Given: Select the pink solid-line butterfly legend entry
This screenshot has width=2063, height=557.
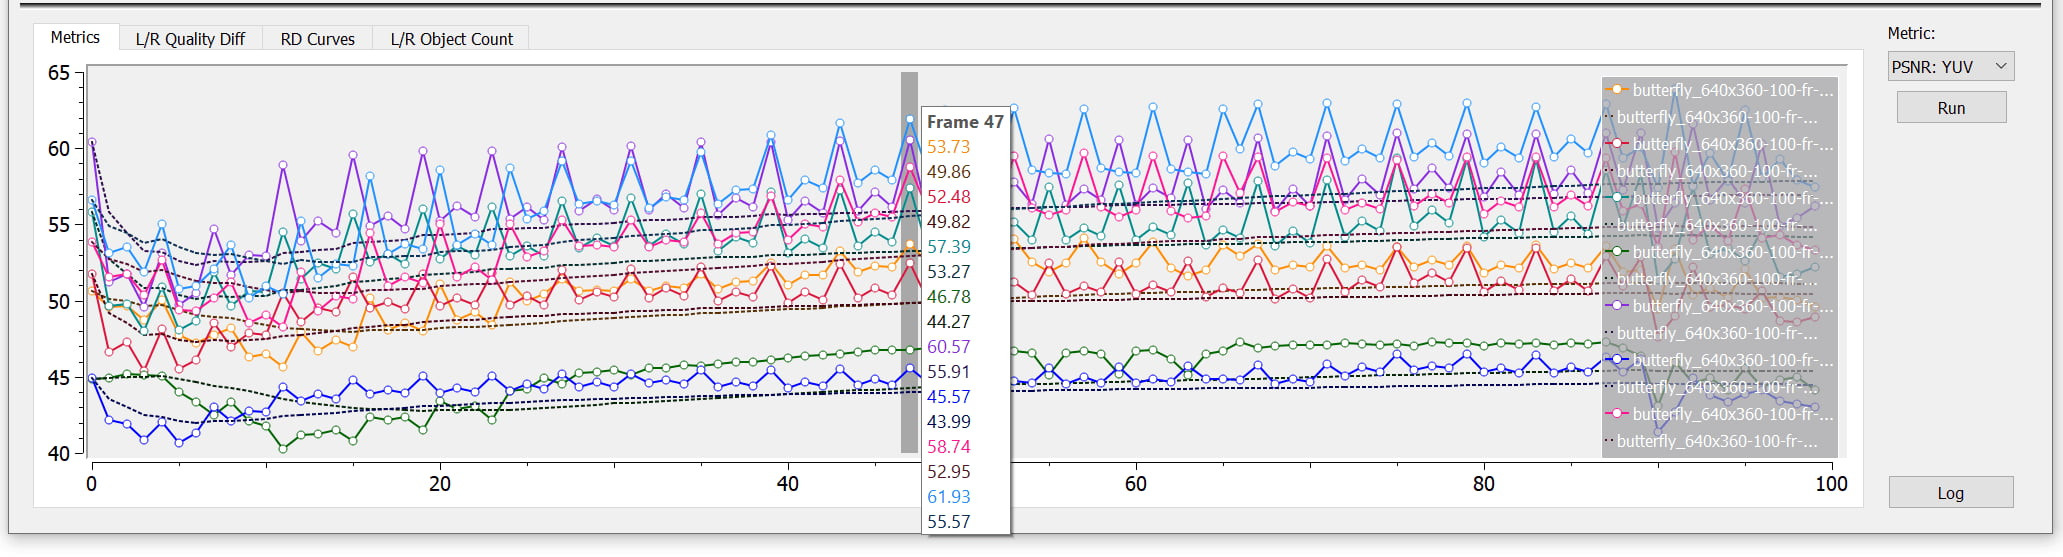Looking at the screenshot, I should tap(1720, 414).
